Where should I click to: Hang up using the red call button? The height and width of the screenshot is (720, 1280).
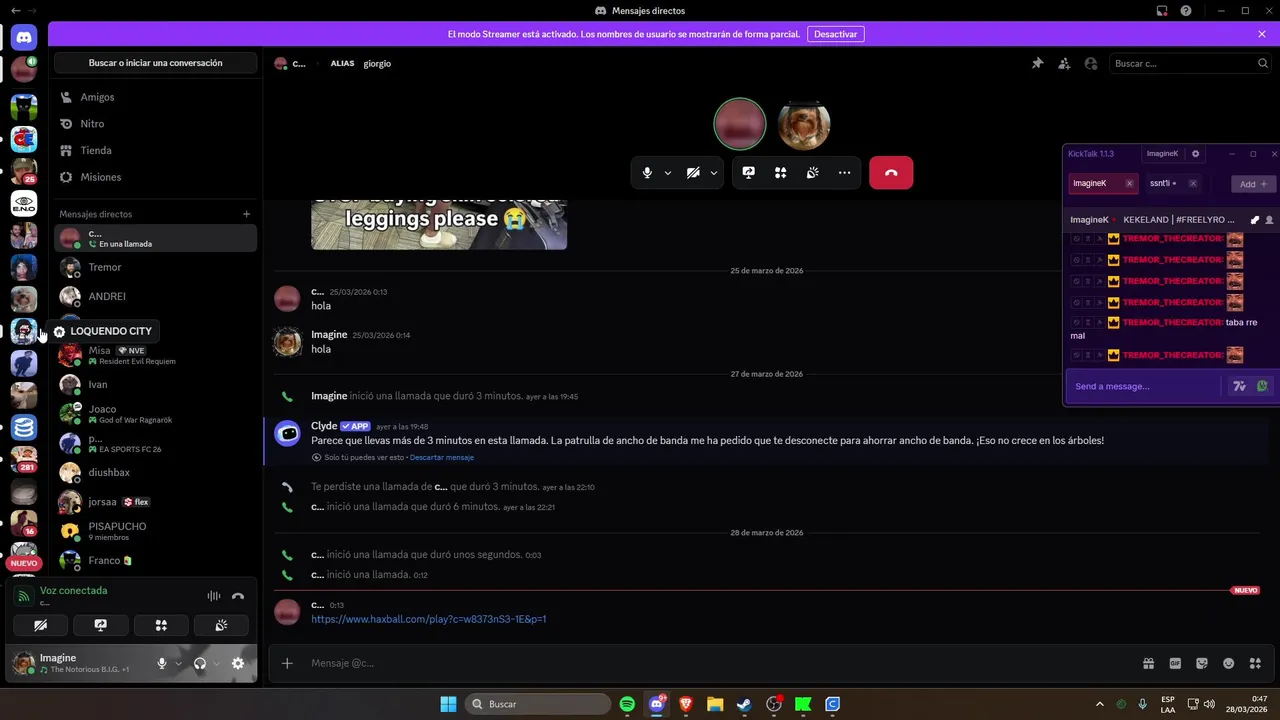click(x=891, y=173)
